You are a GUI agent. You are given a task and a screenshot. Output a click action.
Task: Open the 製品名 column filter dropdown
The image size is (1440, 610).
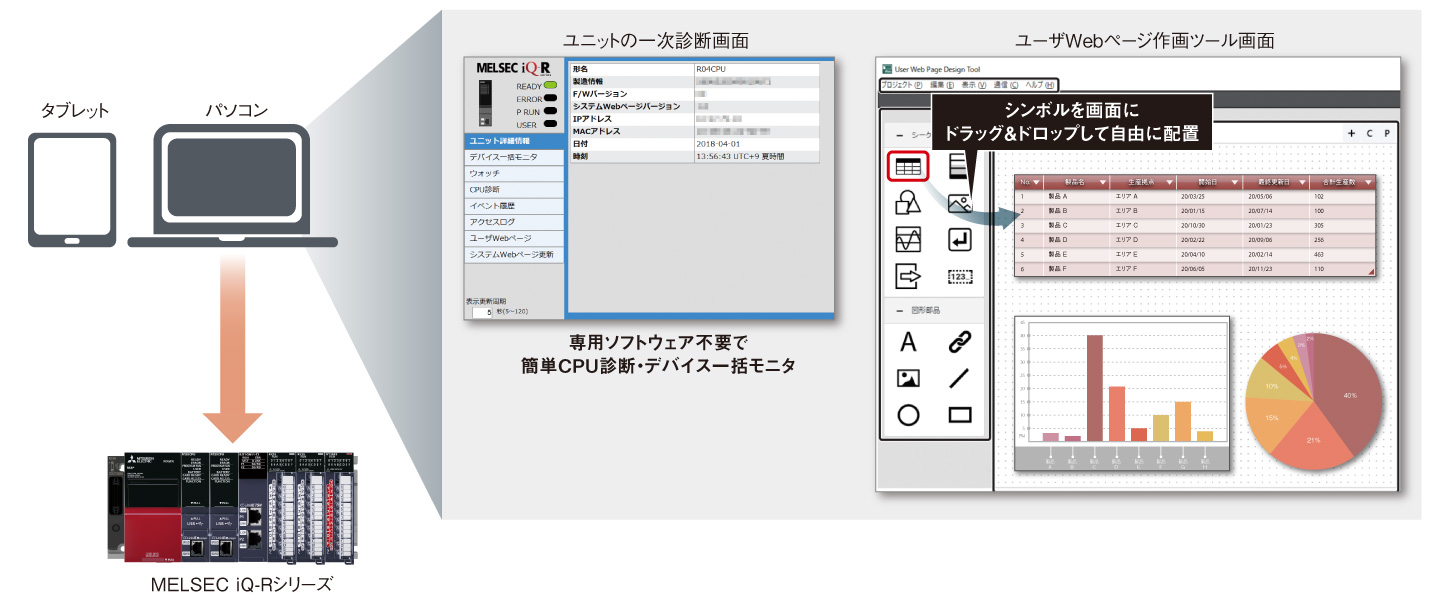[1102, 182]
